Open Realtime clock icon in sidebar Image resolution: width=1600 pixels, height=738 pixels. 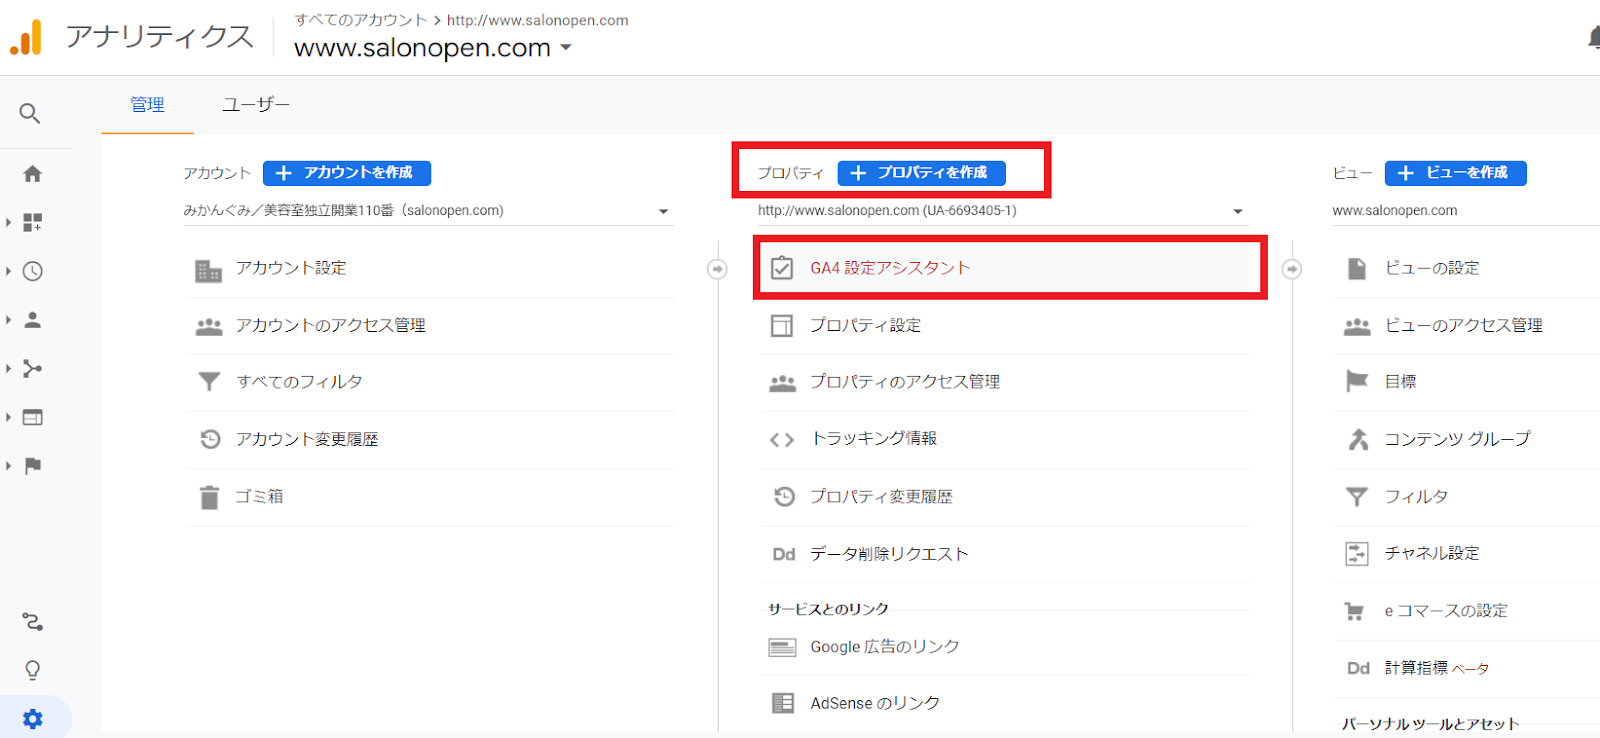tap(33, 271)
